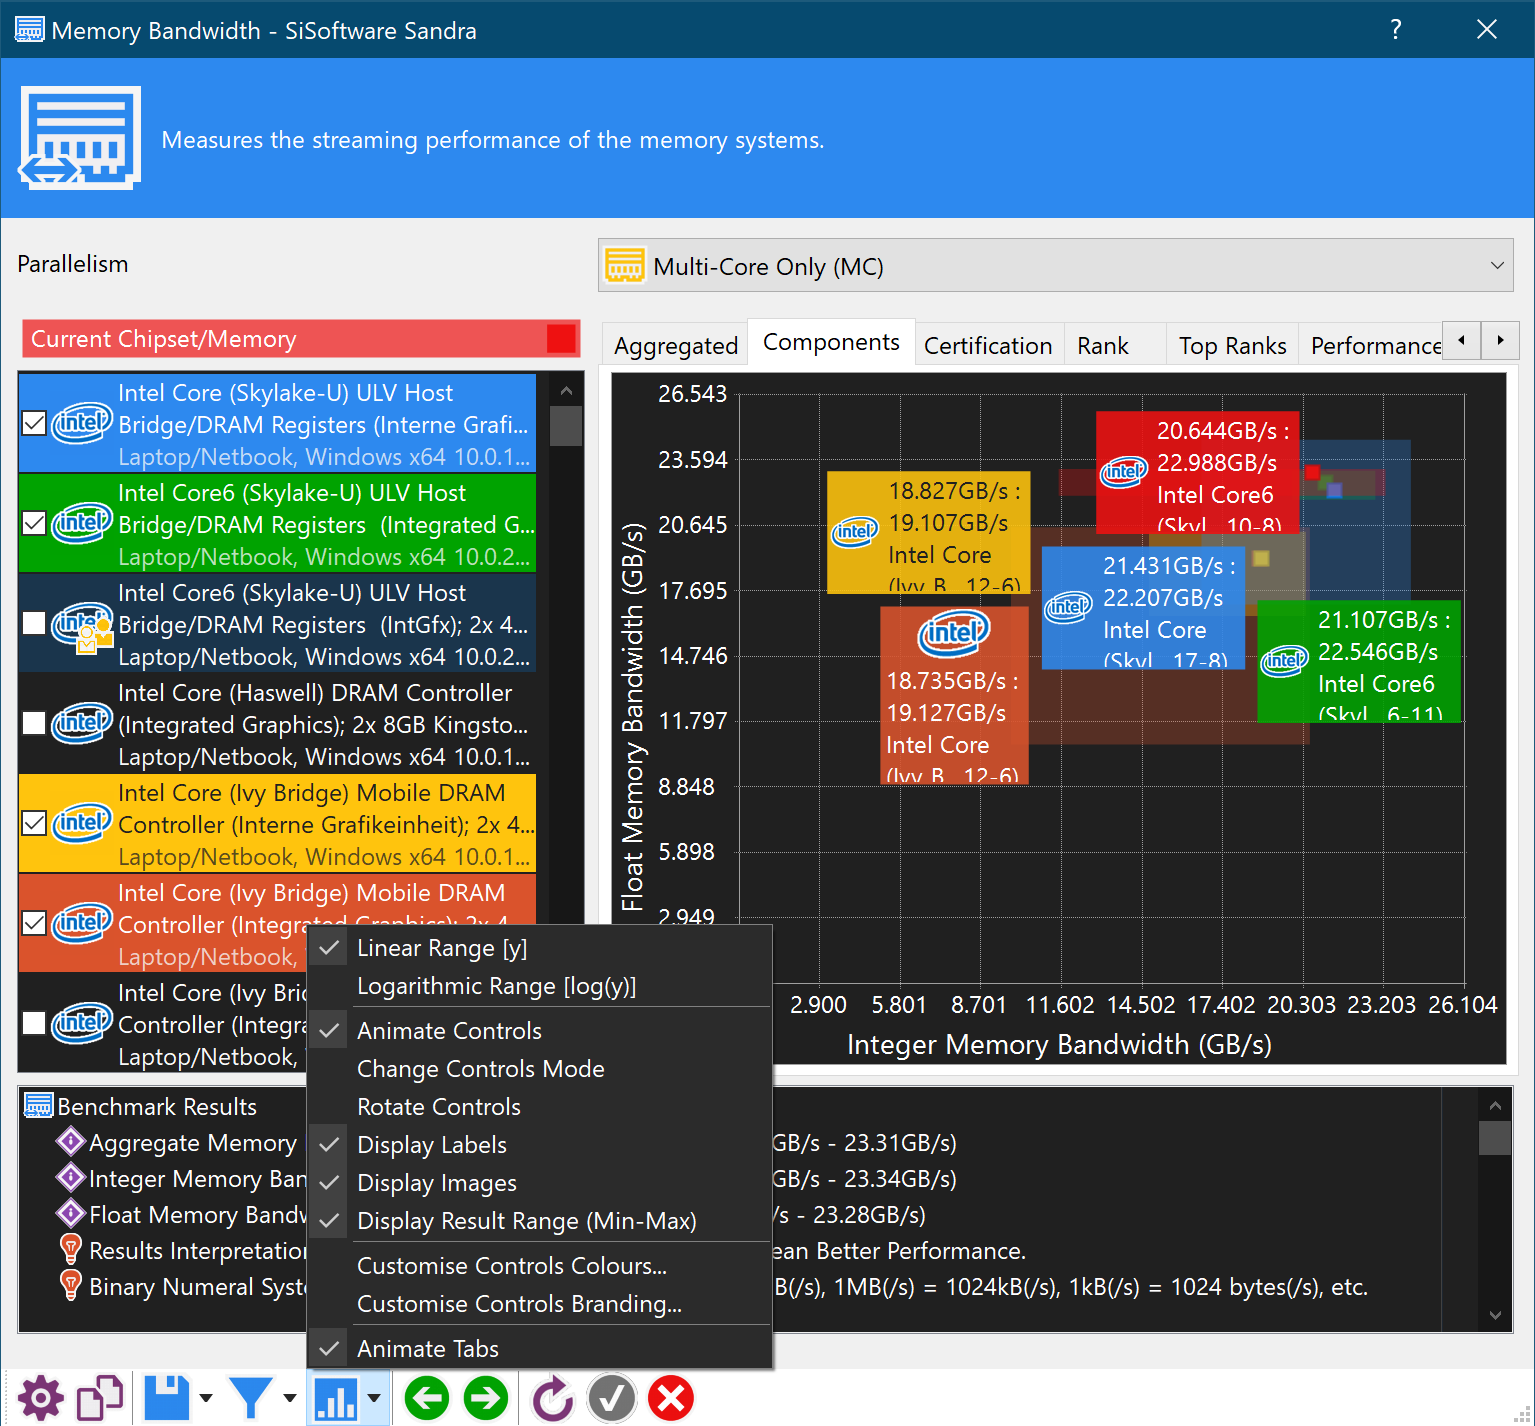Go back with the green left arrow

[427, 1398]
